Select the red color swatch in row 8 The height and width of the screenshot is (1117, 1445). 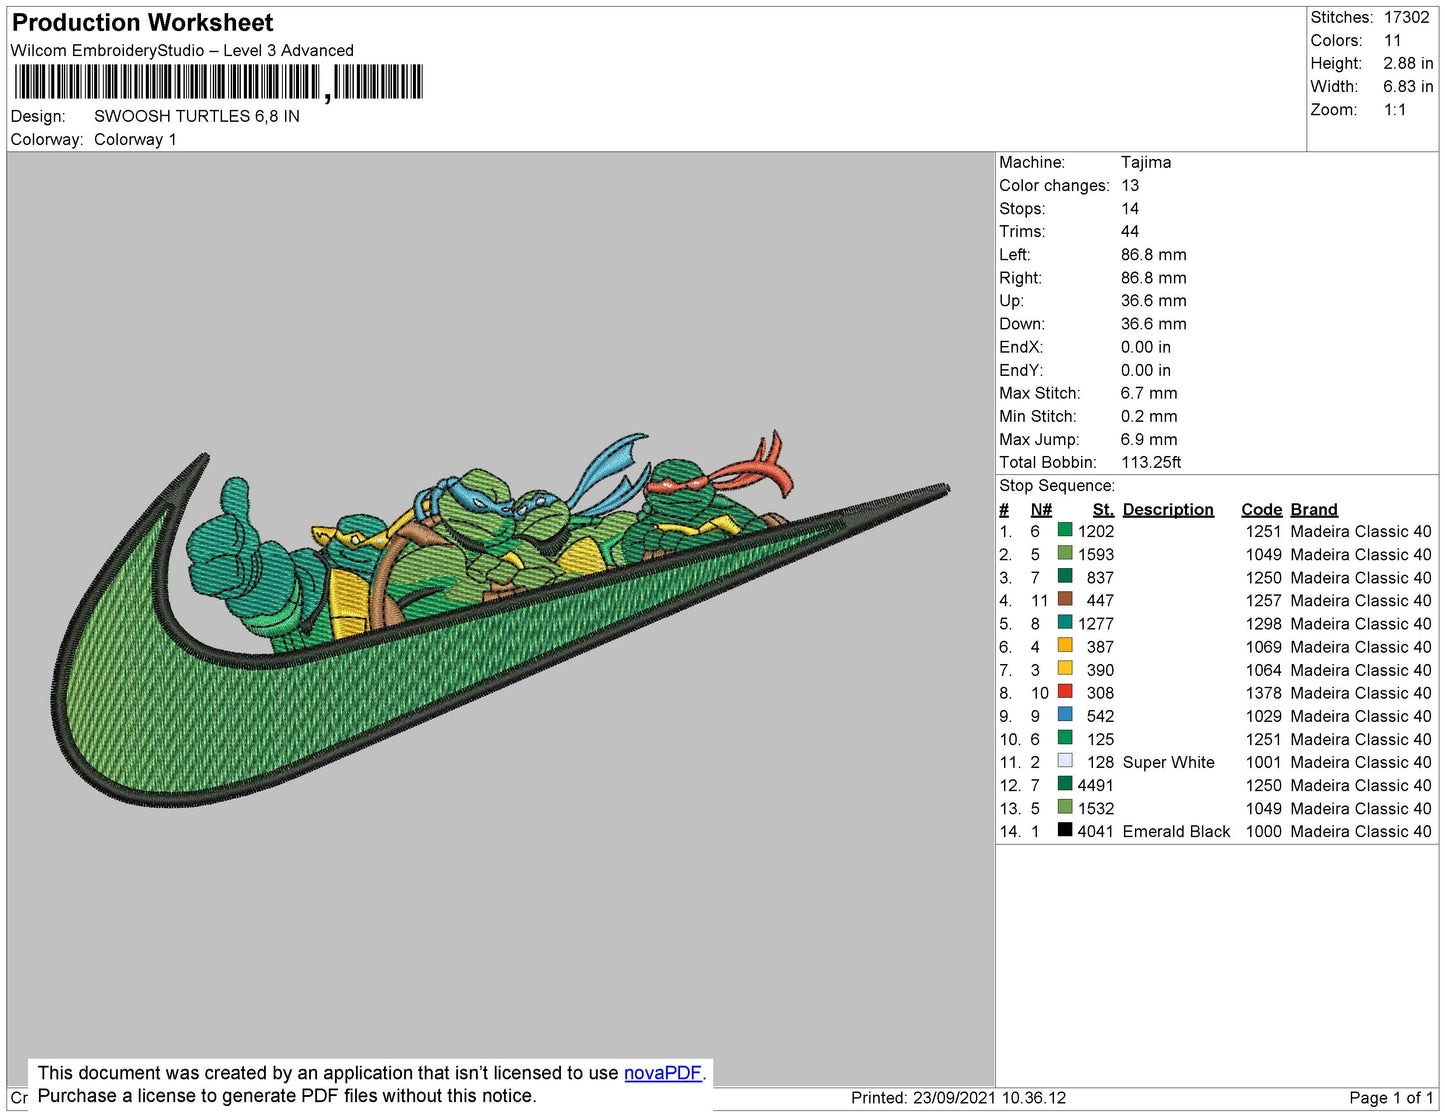point(1065,692)
